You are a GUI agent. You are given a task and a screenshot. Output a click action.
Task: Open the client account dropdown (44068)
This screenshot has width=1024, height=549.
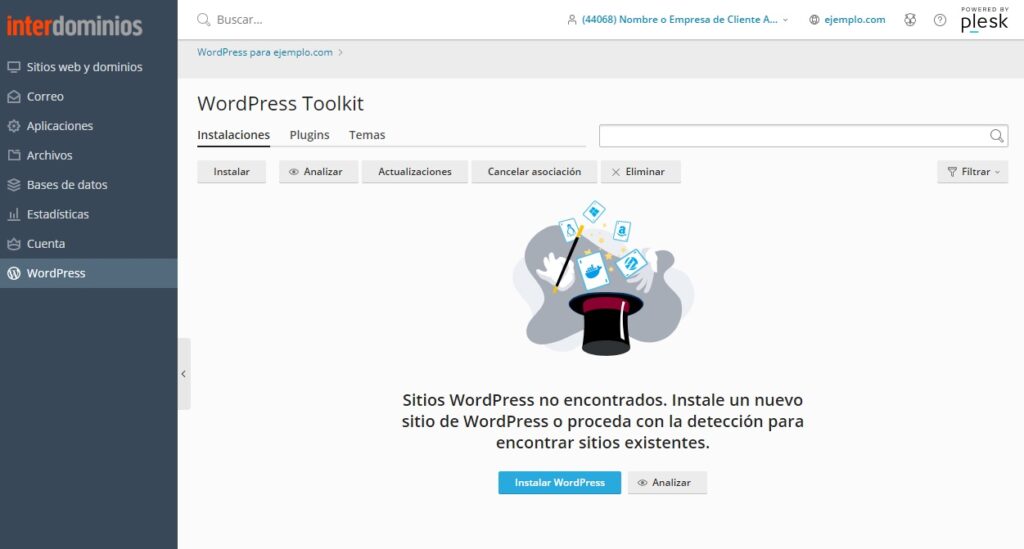[679, 20]
